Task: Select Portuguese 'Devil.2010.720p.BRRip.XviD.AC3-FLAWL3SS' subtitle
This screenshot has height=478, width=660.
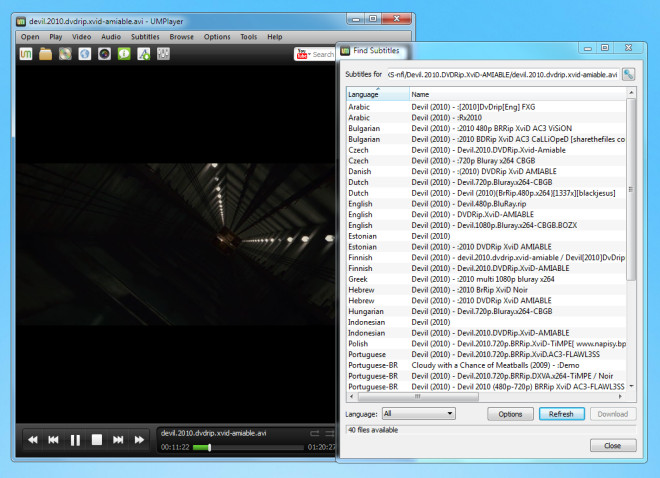Action: 486,354
